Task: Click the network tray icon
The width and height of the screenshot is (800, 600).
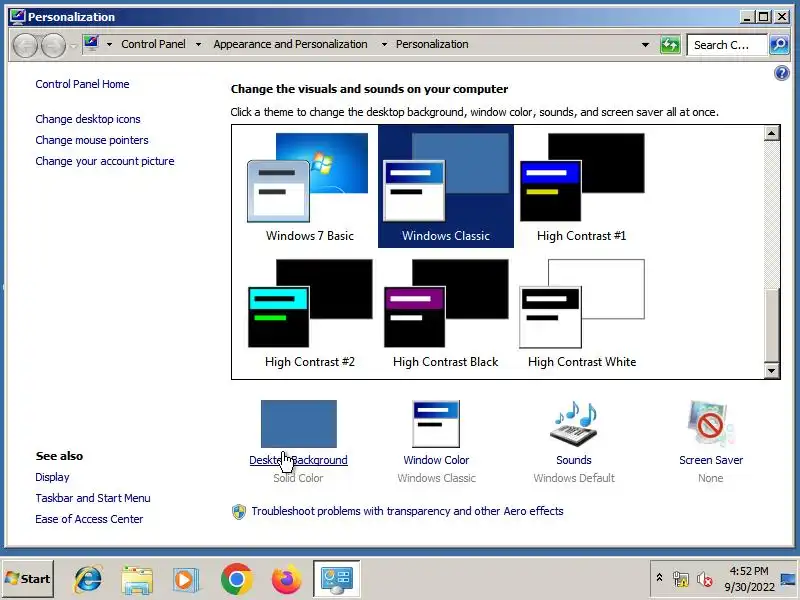Action: 681,579
